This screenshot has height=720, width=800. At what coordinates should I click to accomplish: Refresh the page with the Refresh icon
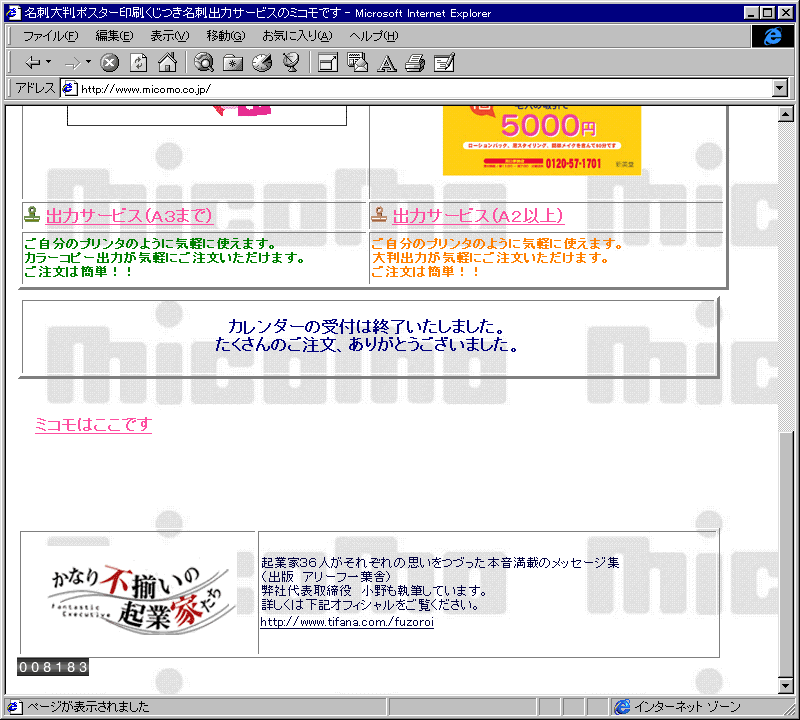coord(138,63)
